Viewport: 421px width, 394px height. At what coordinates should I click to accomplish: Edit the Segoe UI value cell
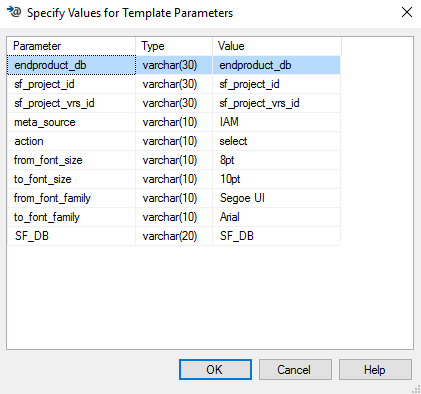click(x=276, y=198)
